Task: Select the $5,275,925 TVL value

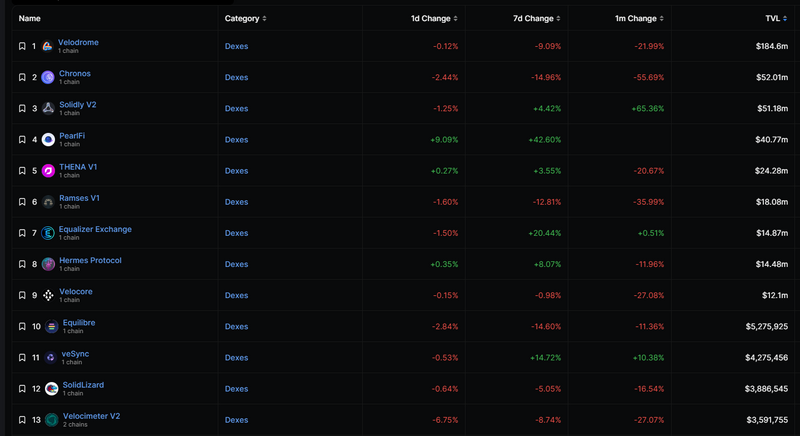Action: [766, 326]
